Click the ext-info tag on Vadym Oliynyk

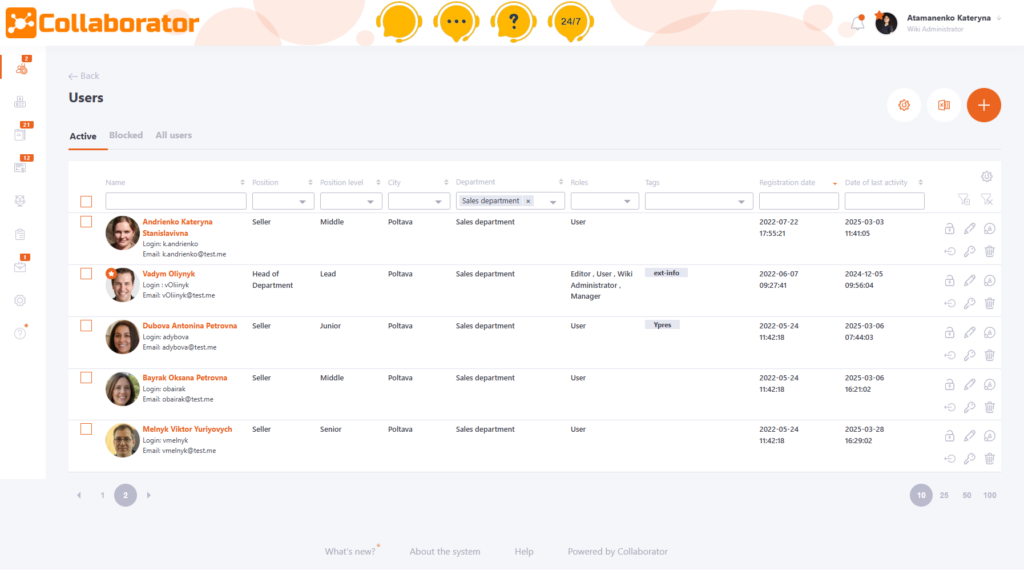point(666,273)
